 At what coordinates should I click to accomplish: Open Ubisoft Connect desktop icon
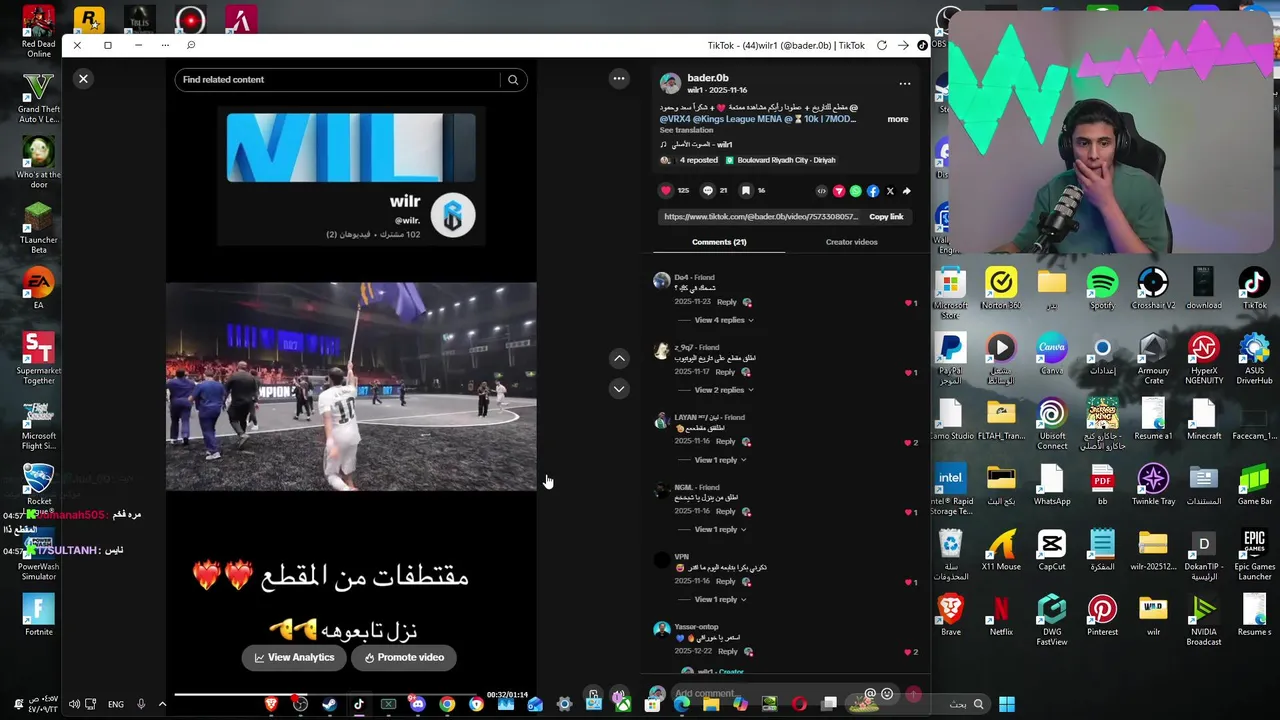(1052, 425)
